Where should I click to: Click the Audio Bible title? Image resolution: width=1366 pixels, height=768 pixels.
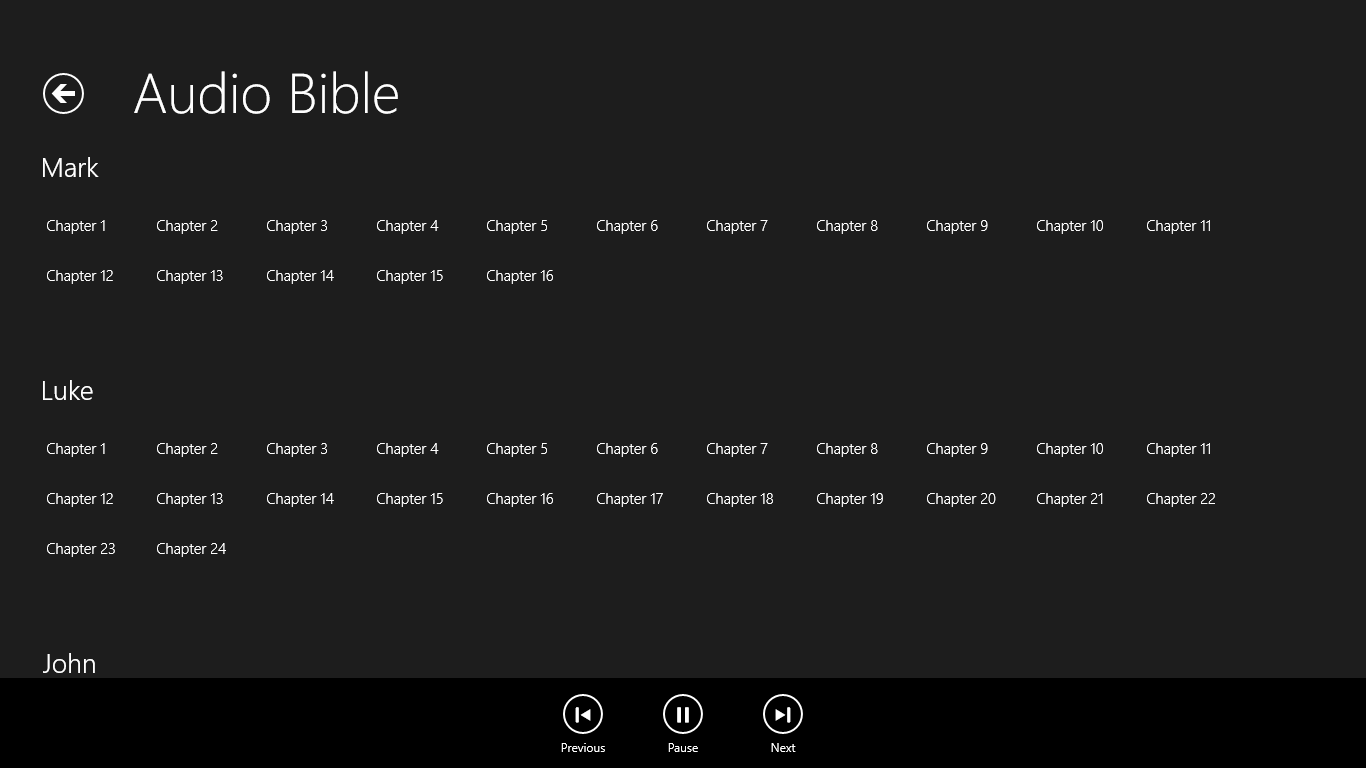(x=266, y=93)
